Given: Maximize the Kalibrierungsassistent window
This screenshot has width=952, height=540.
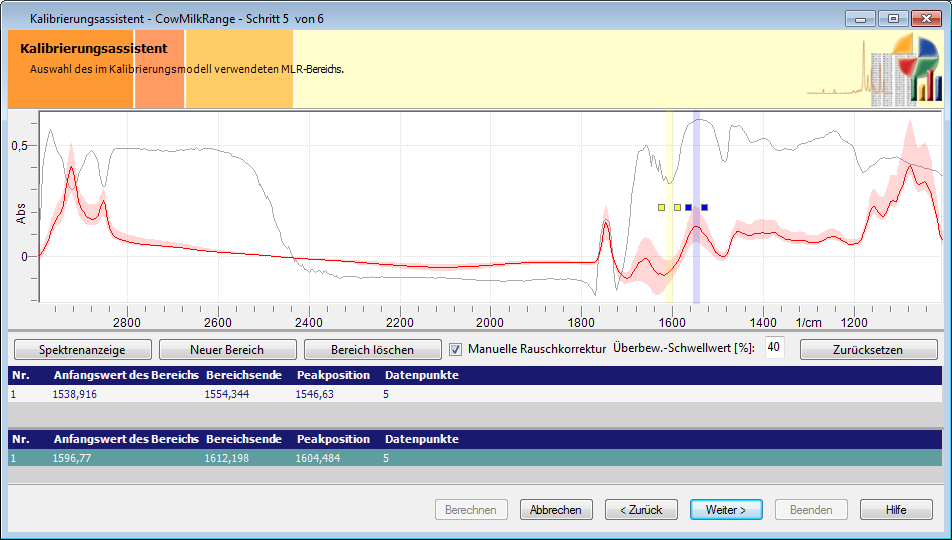Looking at the screenshot, I should pos(893,18).
